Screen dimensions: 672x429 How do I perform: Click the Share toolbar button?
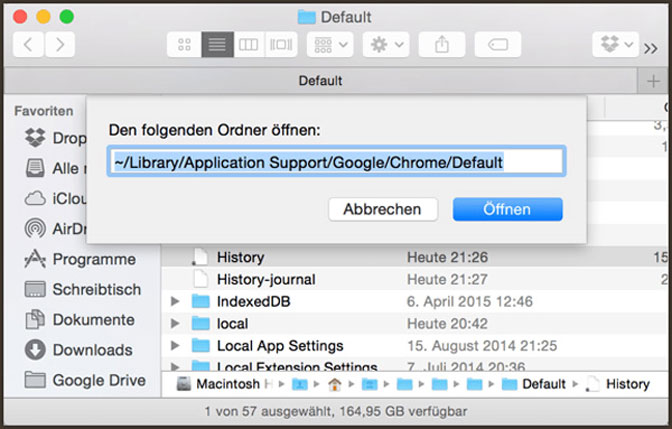(441, 44)
